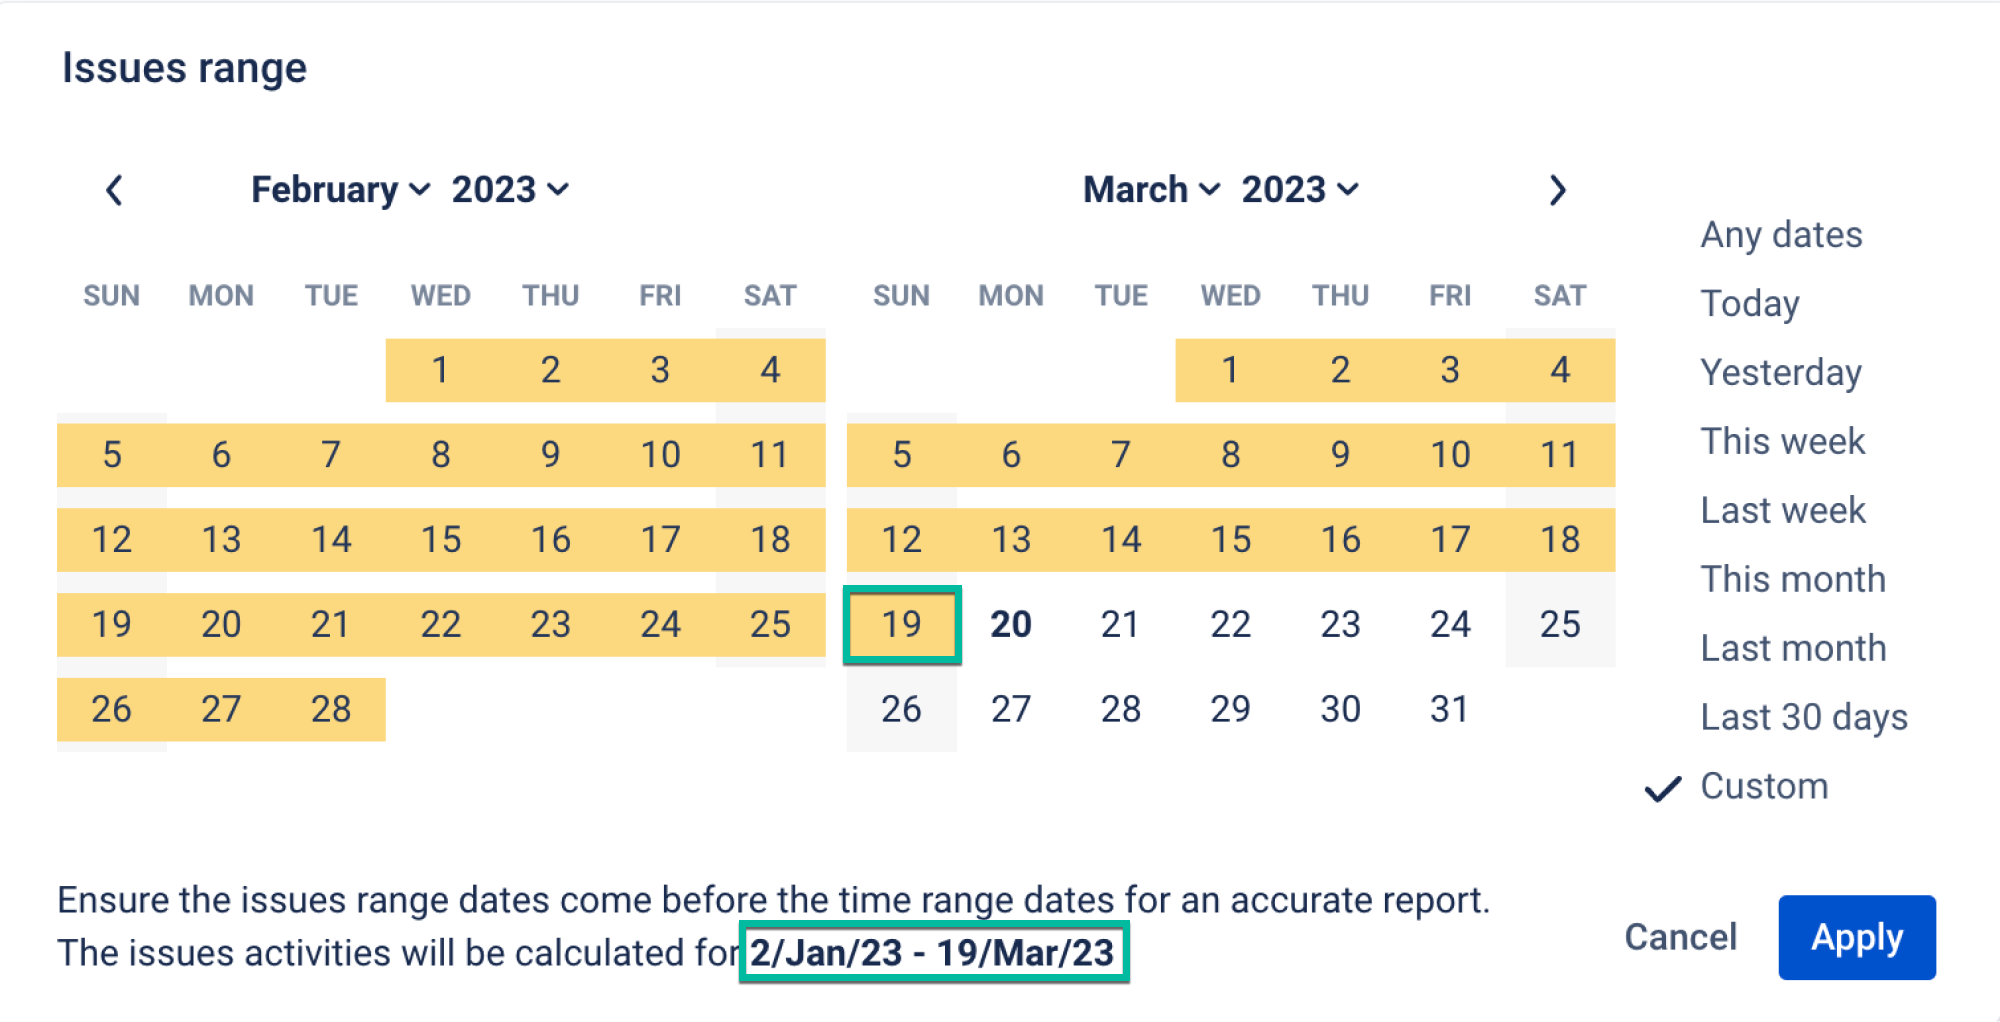Choose Last month preset
The height and width of the screenshot is (1022, 2000).
1793,648
